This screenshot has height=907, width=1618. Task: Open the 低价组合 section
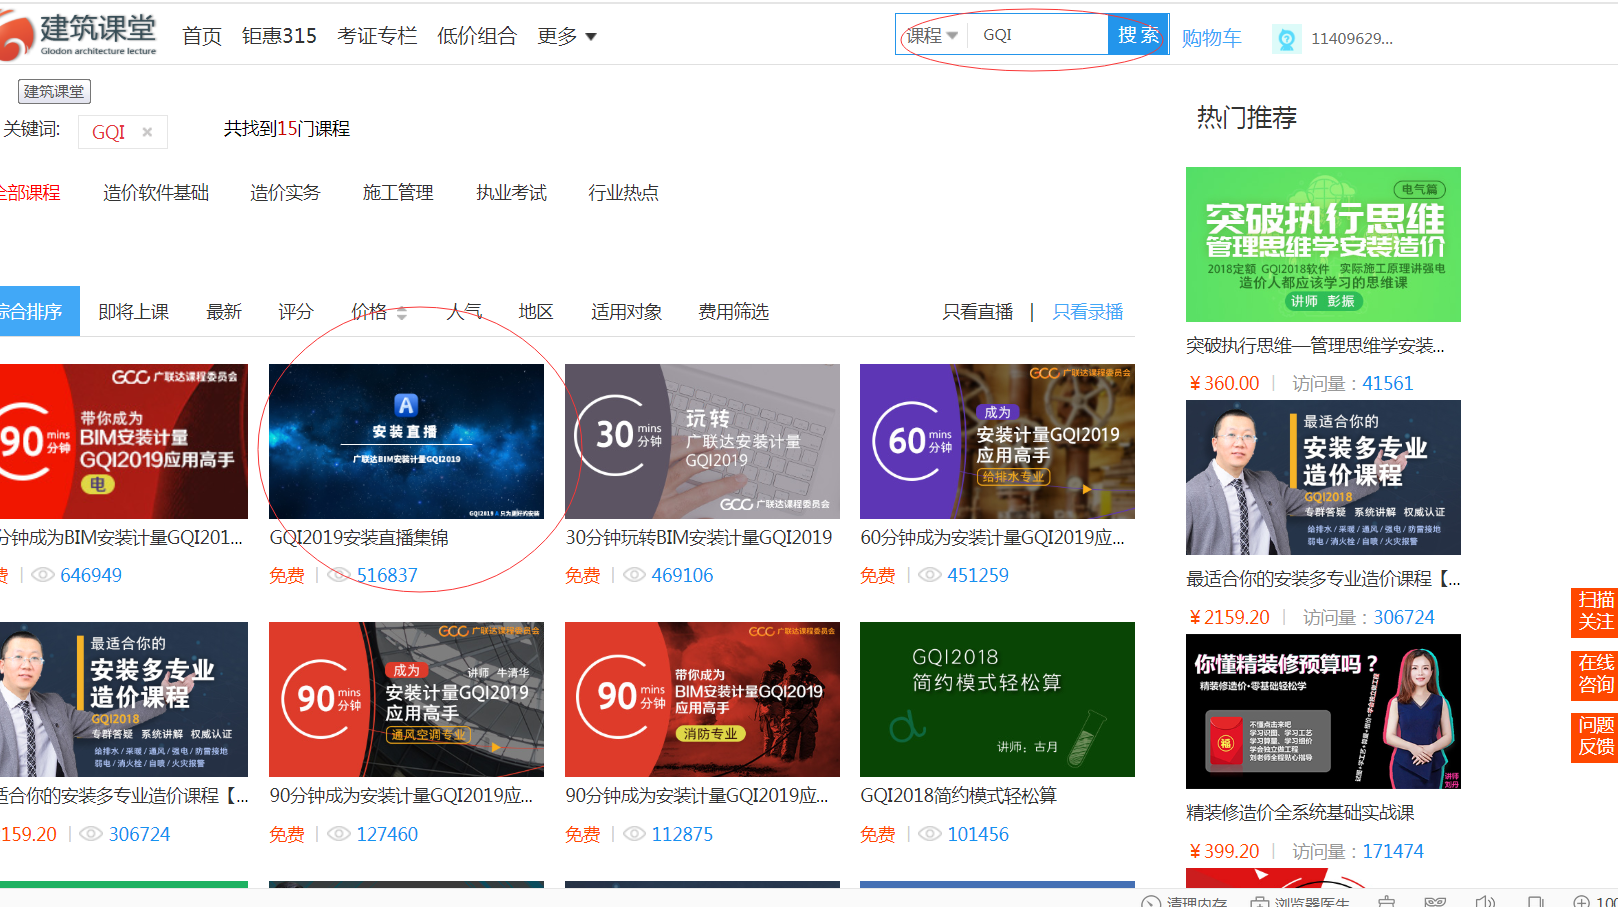tap(477, 36)
